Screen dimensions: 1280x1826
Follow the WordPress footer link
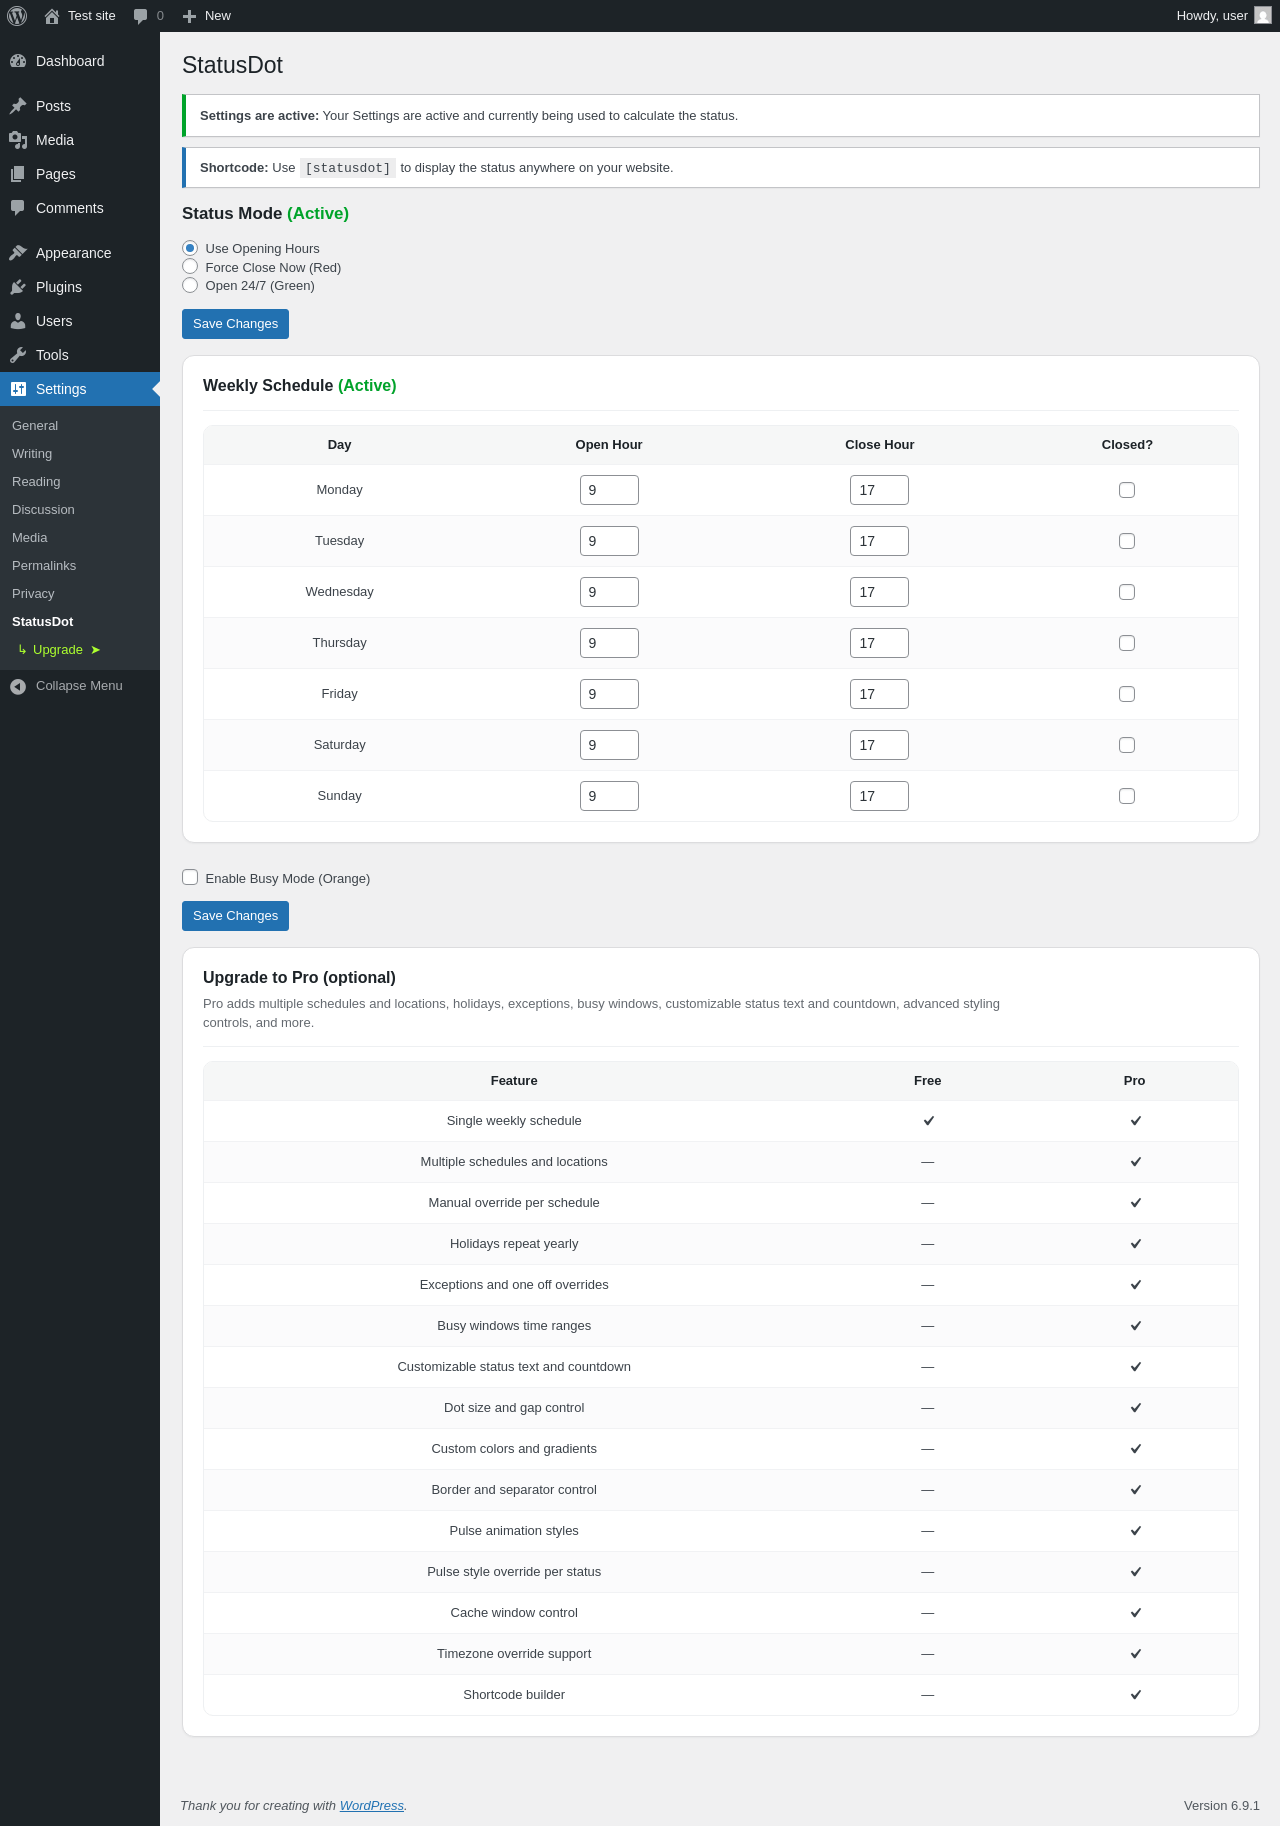[372, 1805]
